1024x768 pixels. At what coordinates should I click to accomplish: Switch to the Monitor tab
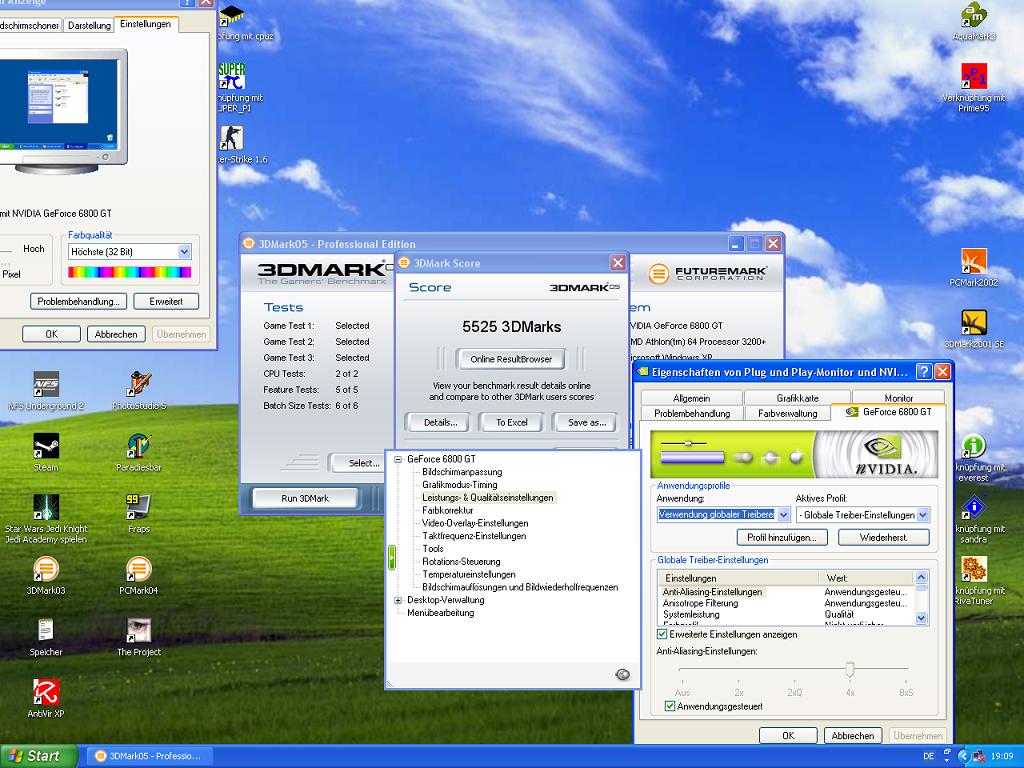pyautogui.click(x=899, y=398)
